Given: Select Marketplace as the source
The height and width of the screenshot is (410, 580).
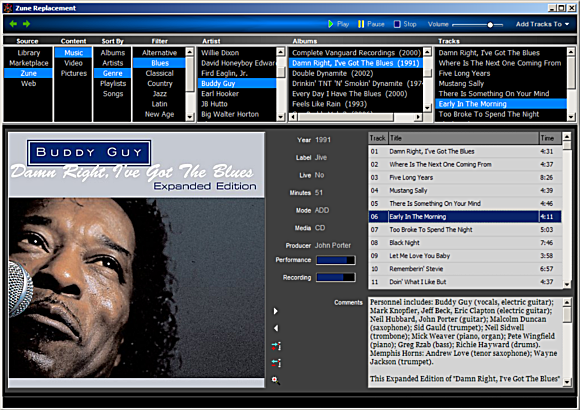Looking at the screenshot, I should (28, 63).
